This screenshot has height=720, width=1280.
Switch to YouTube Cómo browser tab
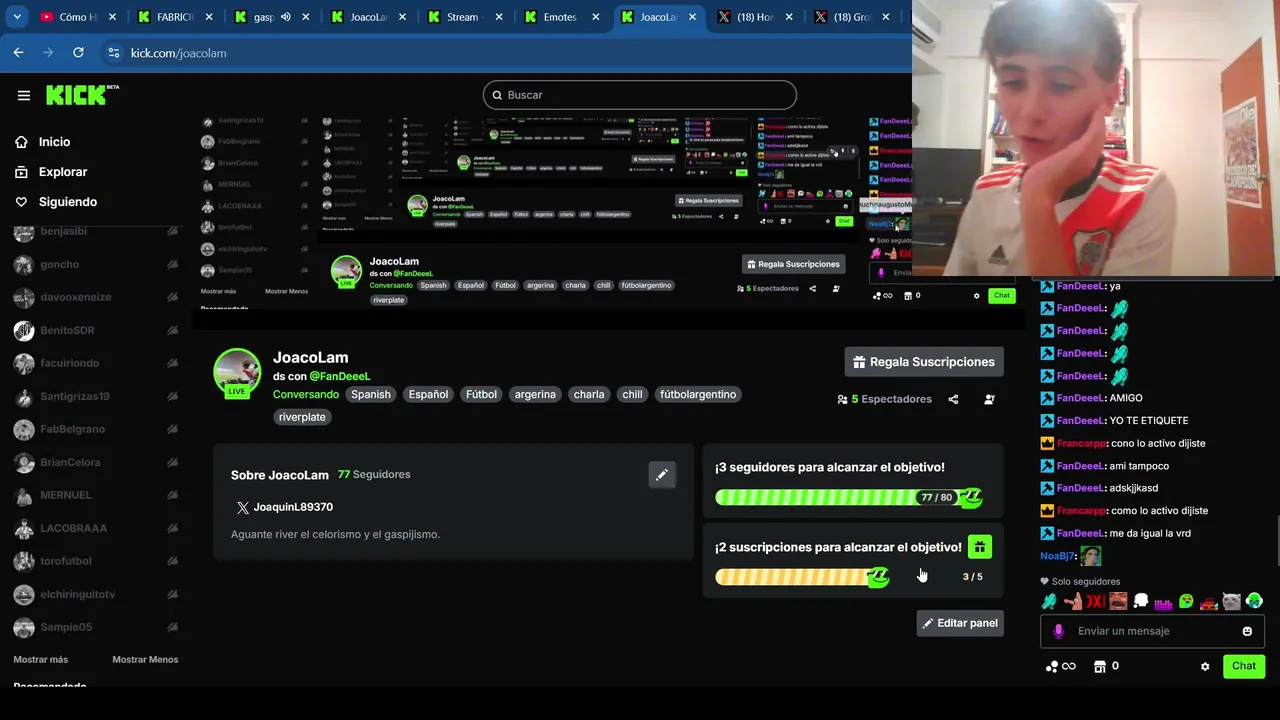pyautogui.click(x=79, y=17)
